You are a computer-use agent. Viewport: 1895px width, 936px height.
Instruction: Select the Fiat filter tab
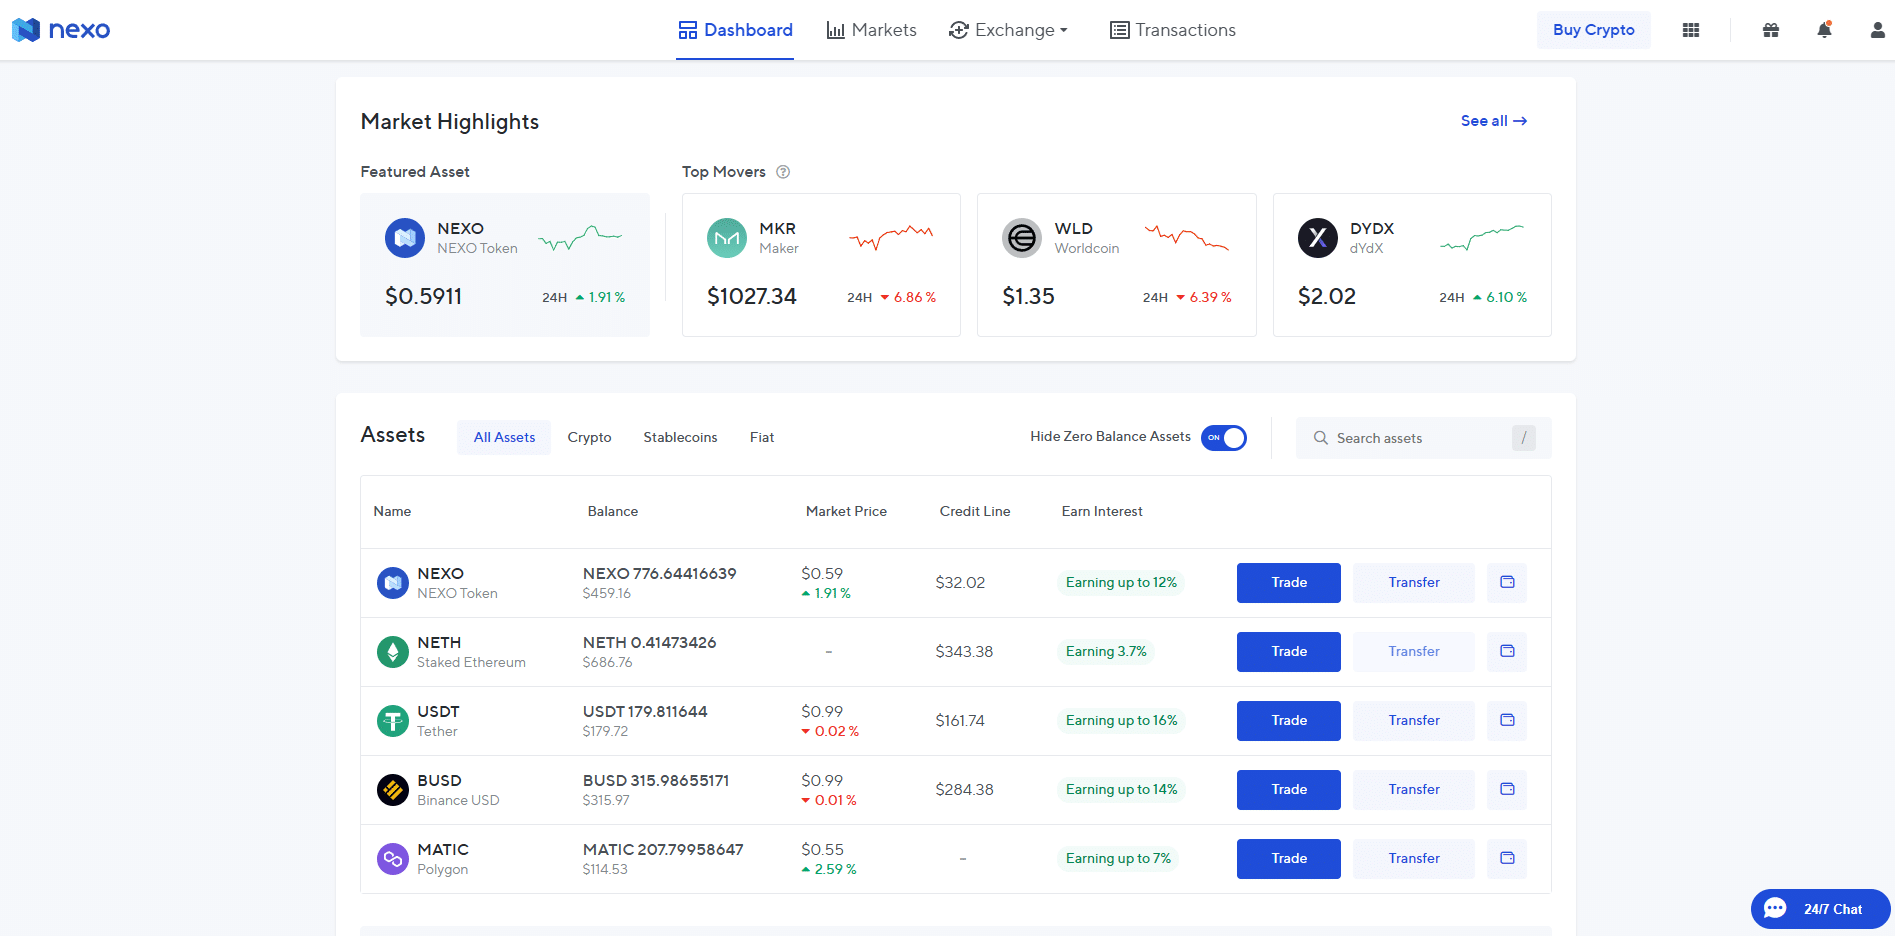point(762,438)
